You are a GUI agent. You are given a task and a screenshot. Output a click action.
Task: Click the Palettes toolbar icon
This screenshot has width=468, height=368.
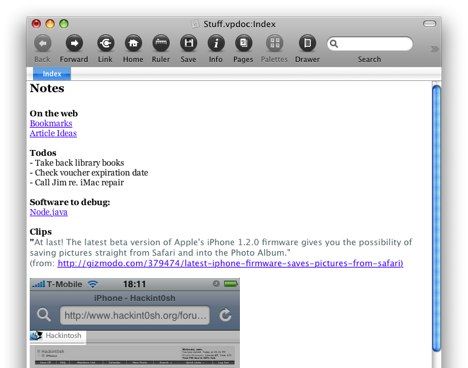(x=275, y=43)
